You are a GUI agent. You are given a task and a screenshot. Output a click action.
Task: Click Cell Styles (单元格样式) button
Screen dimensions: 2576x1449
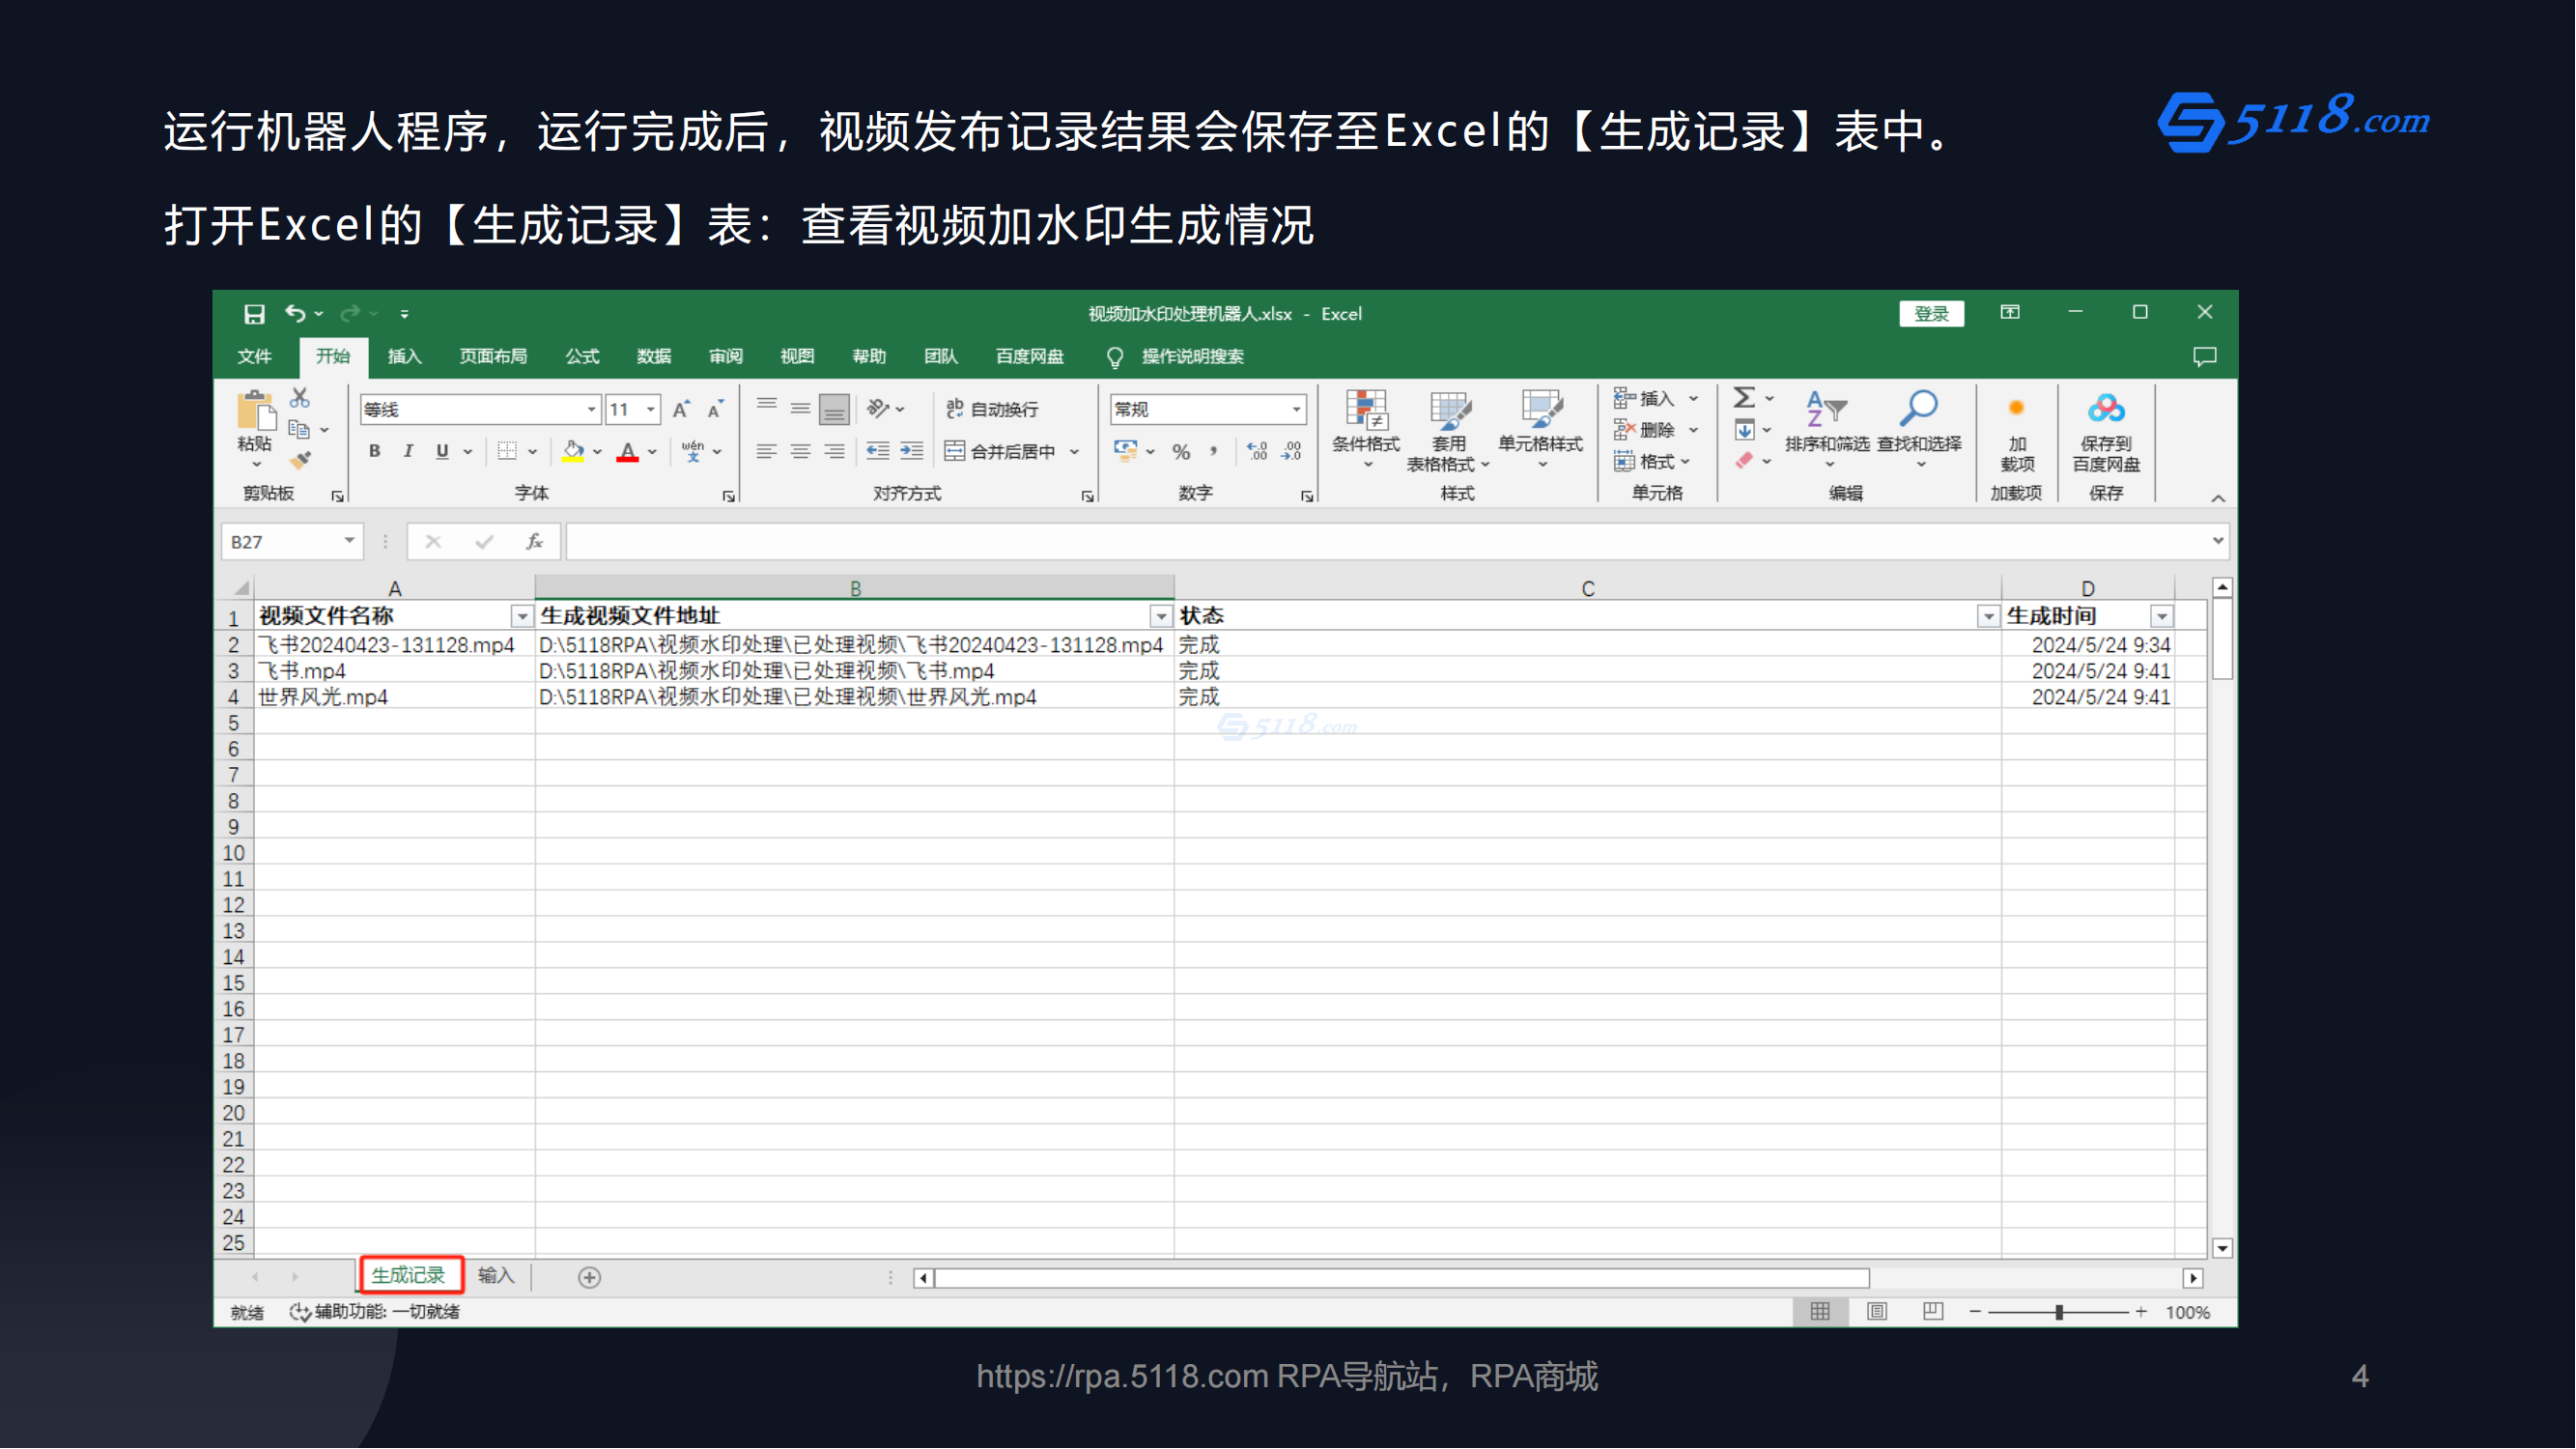[1540, 430]
